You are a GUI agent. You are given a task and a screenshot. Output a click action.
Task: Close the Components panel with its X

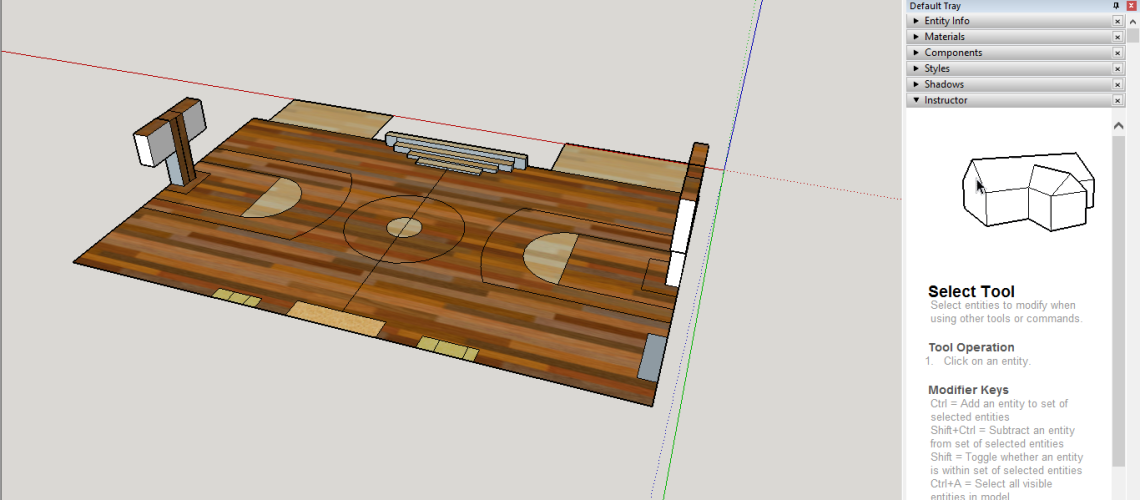click(x=1118, y=53)
